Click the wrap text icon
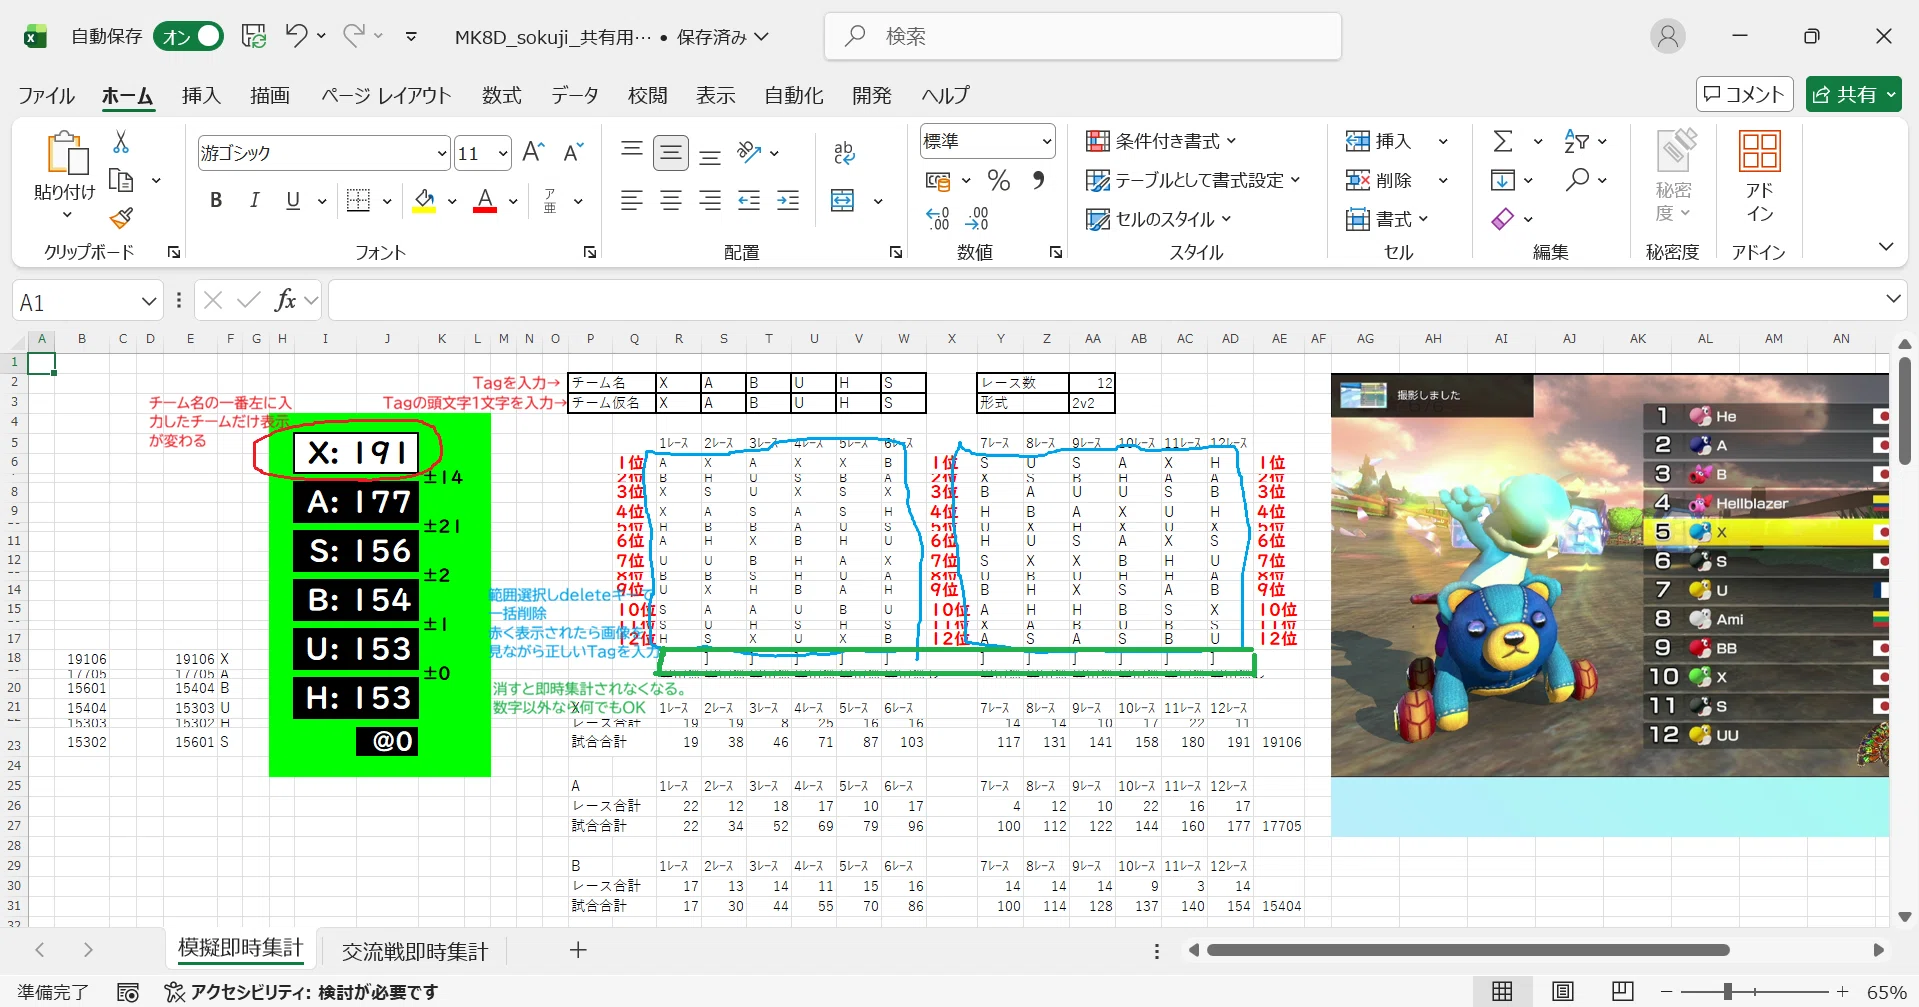1919x1007 pixels. (x=844, y=152)
